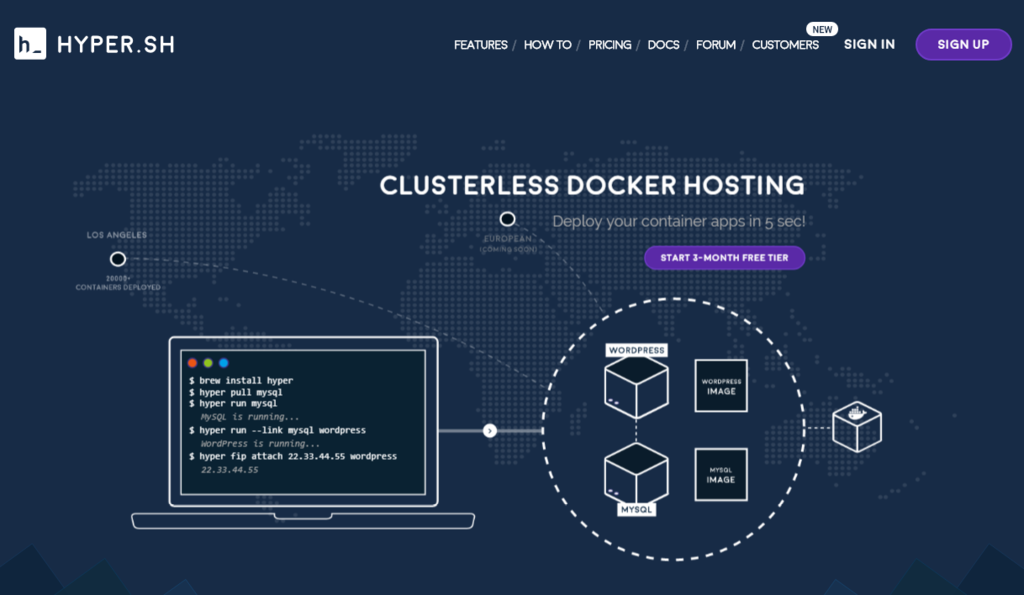Click the 'LOS ANGELES' label
This screenshot has height=595, width=1024.
click(117, 235)
